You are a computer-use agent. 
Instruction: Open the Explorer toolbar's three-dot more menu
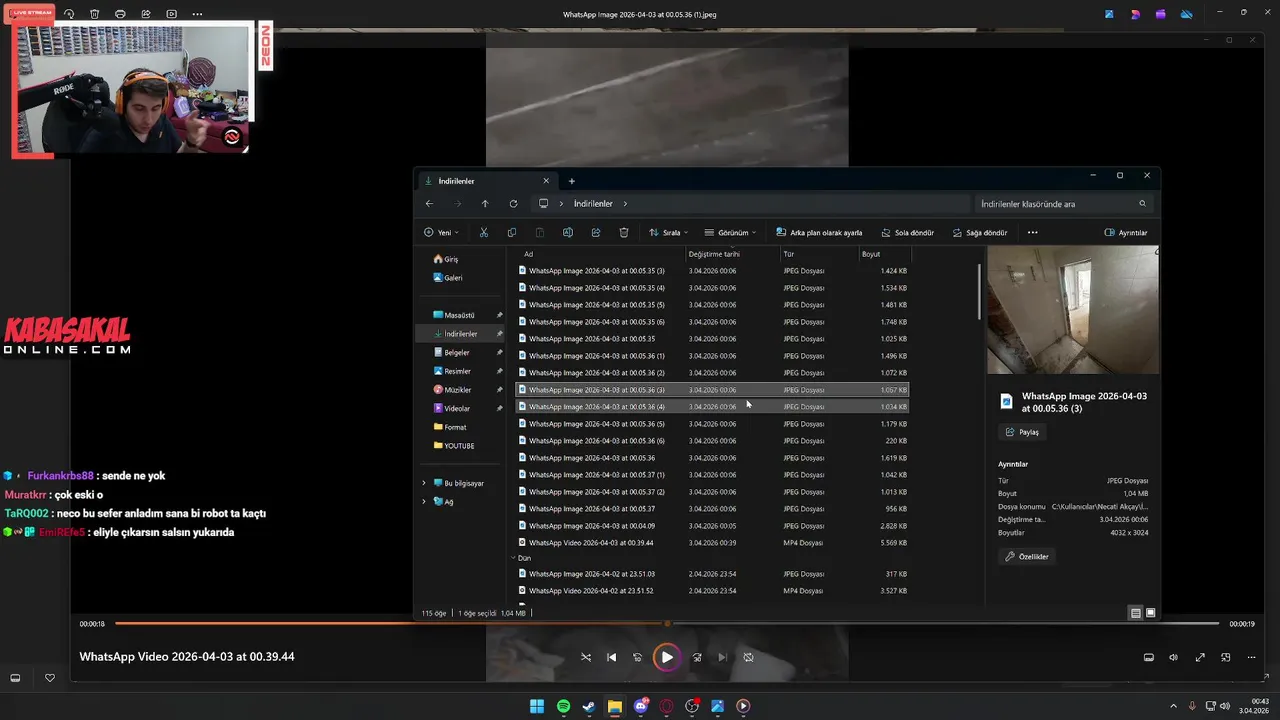point(1032,232)
